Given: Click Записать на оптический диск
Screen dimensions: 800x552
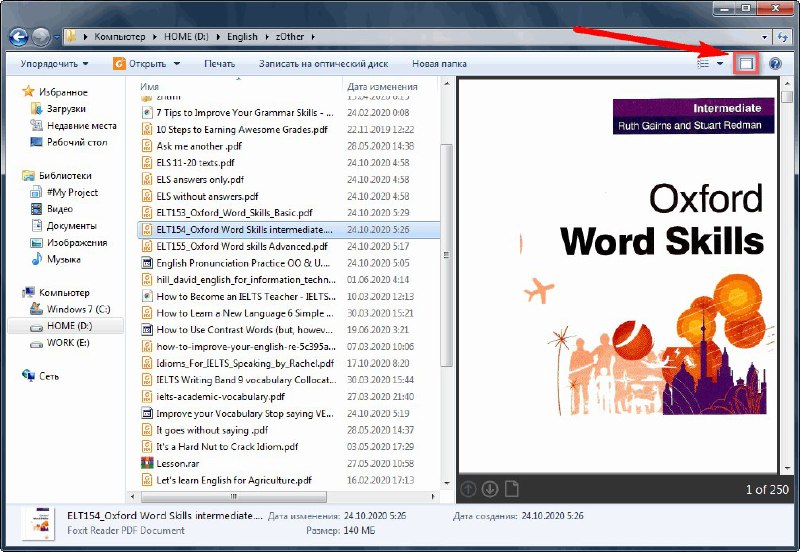Looking at the screenshot, I should pos(323,64).
